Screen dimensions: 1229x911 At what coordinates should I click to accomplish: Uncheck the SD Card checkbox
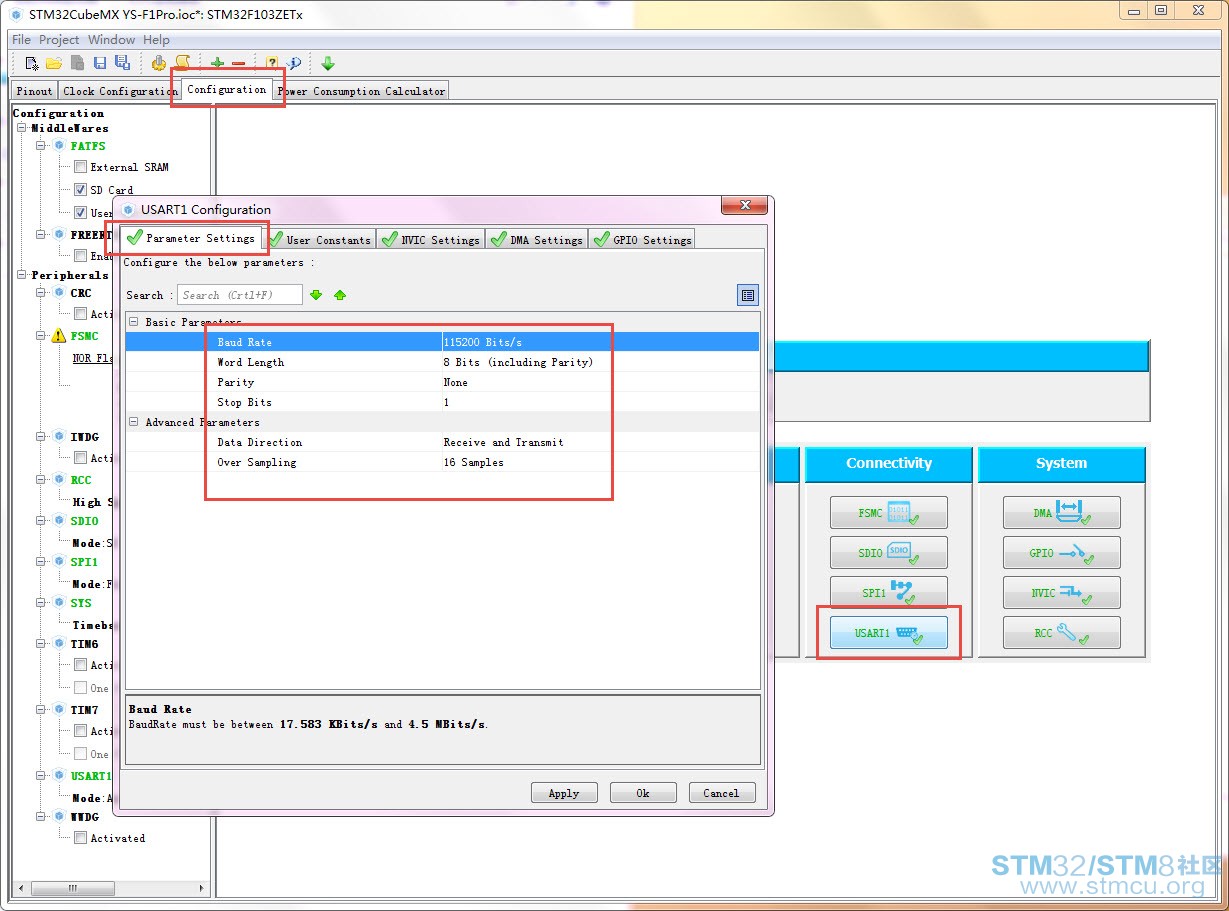81,190
